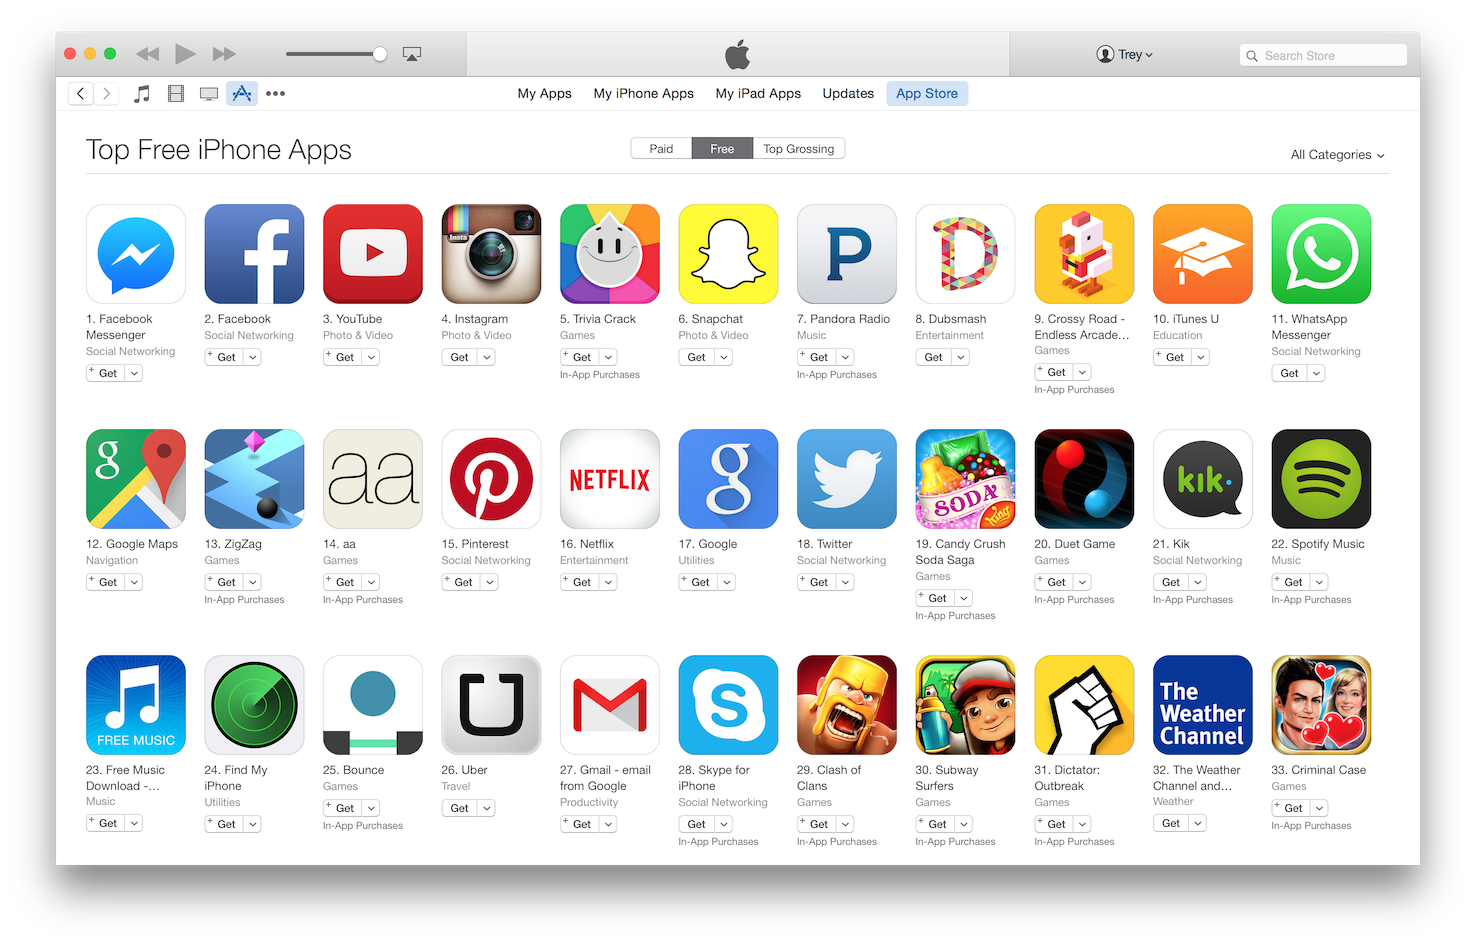Click the three-dots more libraries icon

[x=275, y=94]
